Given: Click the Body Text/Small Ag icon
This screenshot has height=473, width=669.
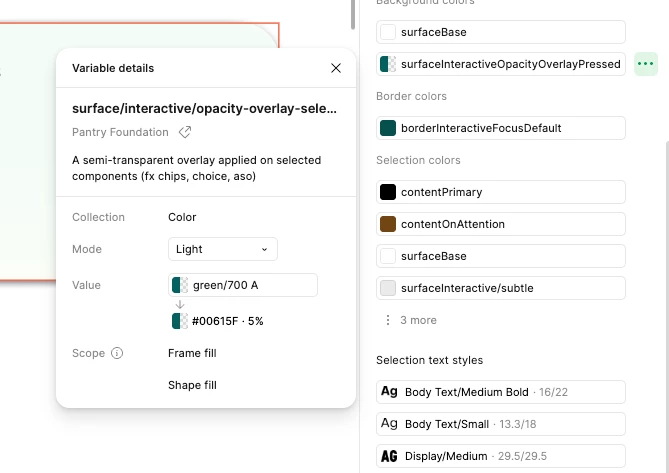Looking at the screenshot, I should click(x=389, y=424).
